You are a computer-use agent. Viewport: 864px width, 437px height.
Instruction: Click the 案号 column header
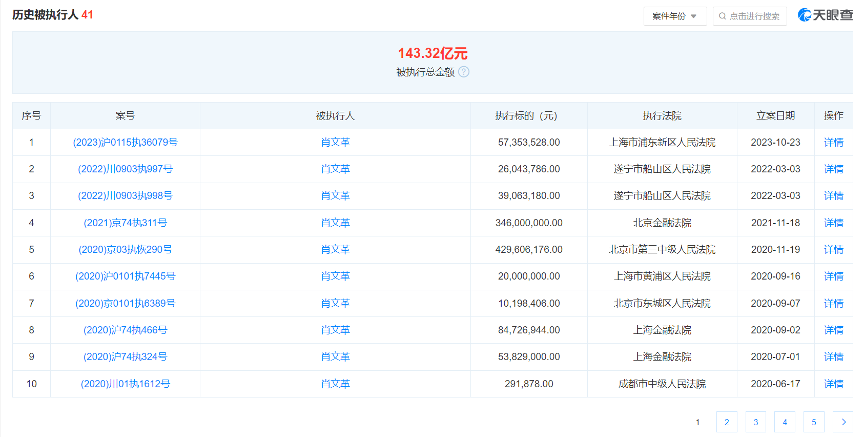click(125, 116)
